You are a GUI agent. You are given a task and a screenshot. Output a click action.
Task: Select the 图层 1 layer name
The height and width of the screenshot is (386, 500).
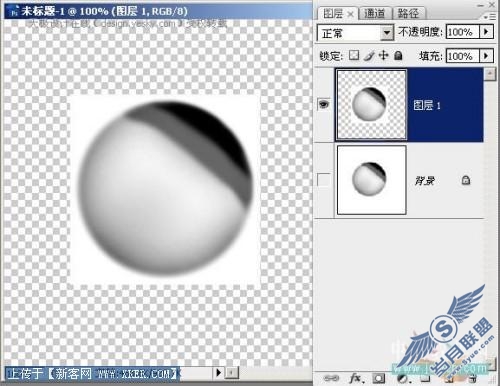[x=427, y=105]
